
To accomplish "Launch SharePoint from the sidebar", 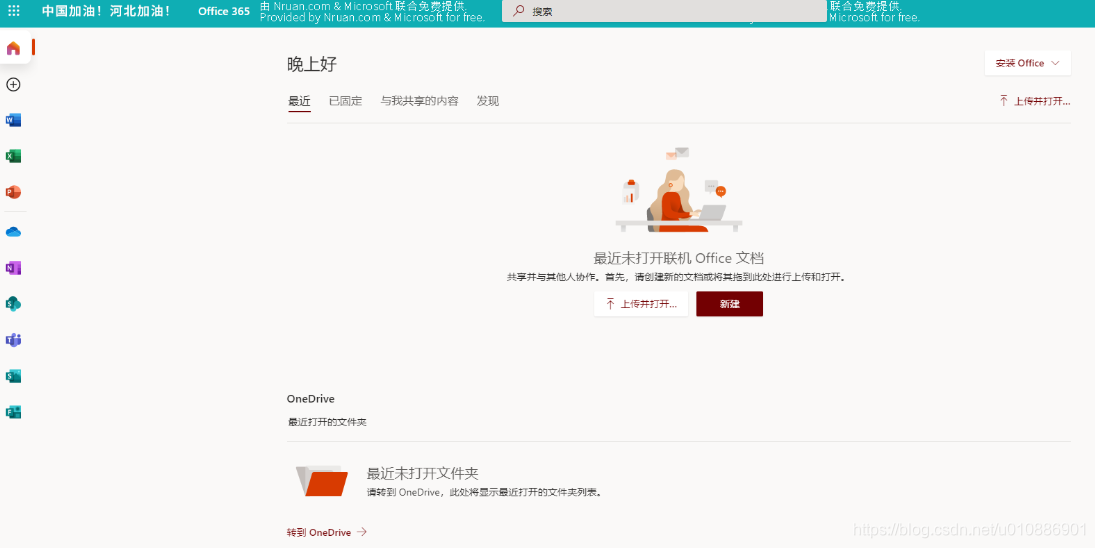I will point(13,304).
